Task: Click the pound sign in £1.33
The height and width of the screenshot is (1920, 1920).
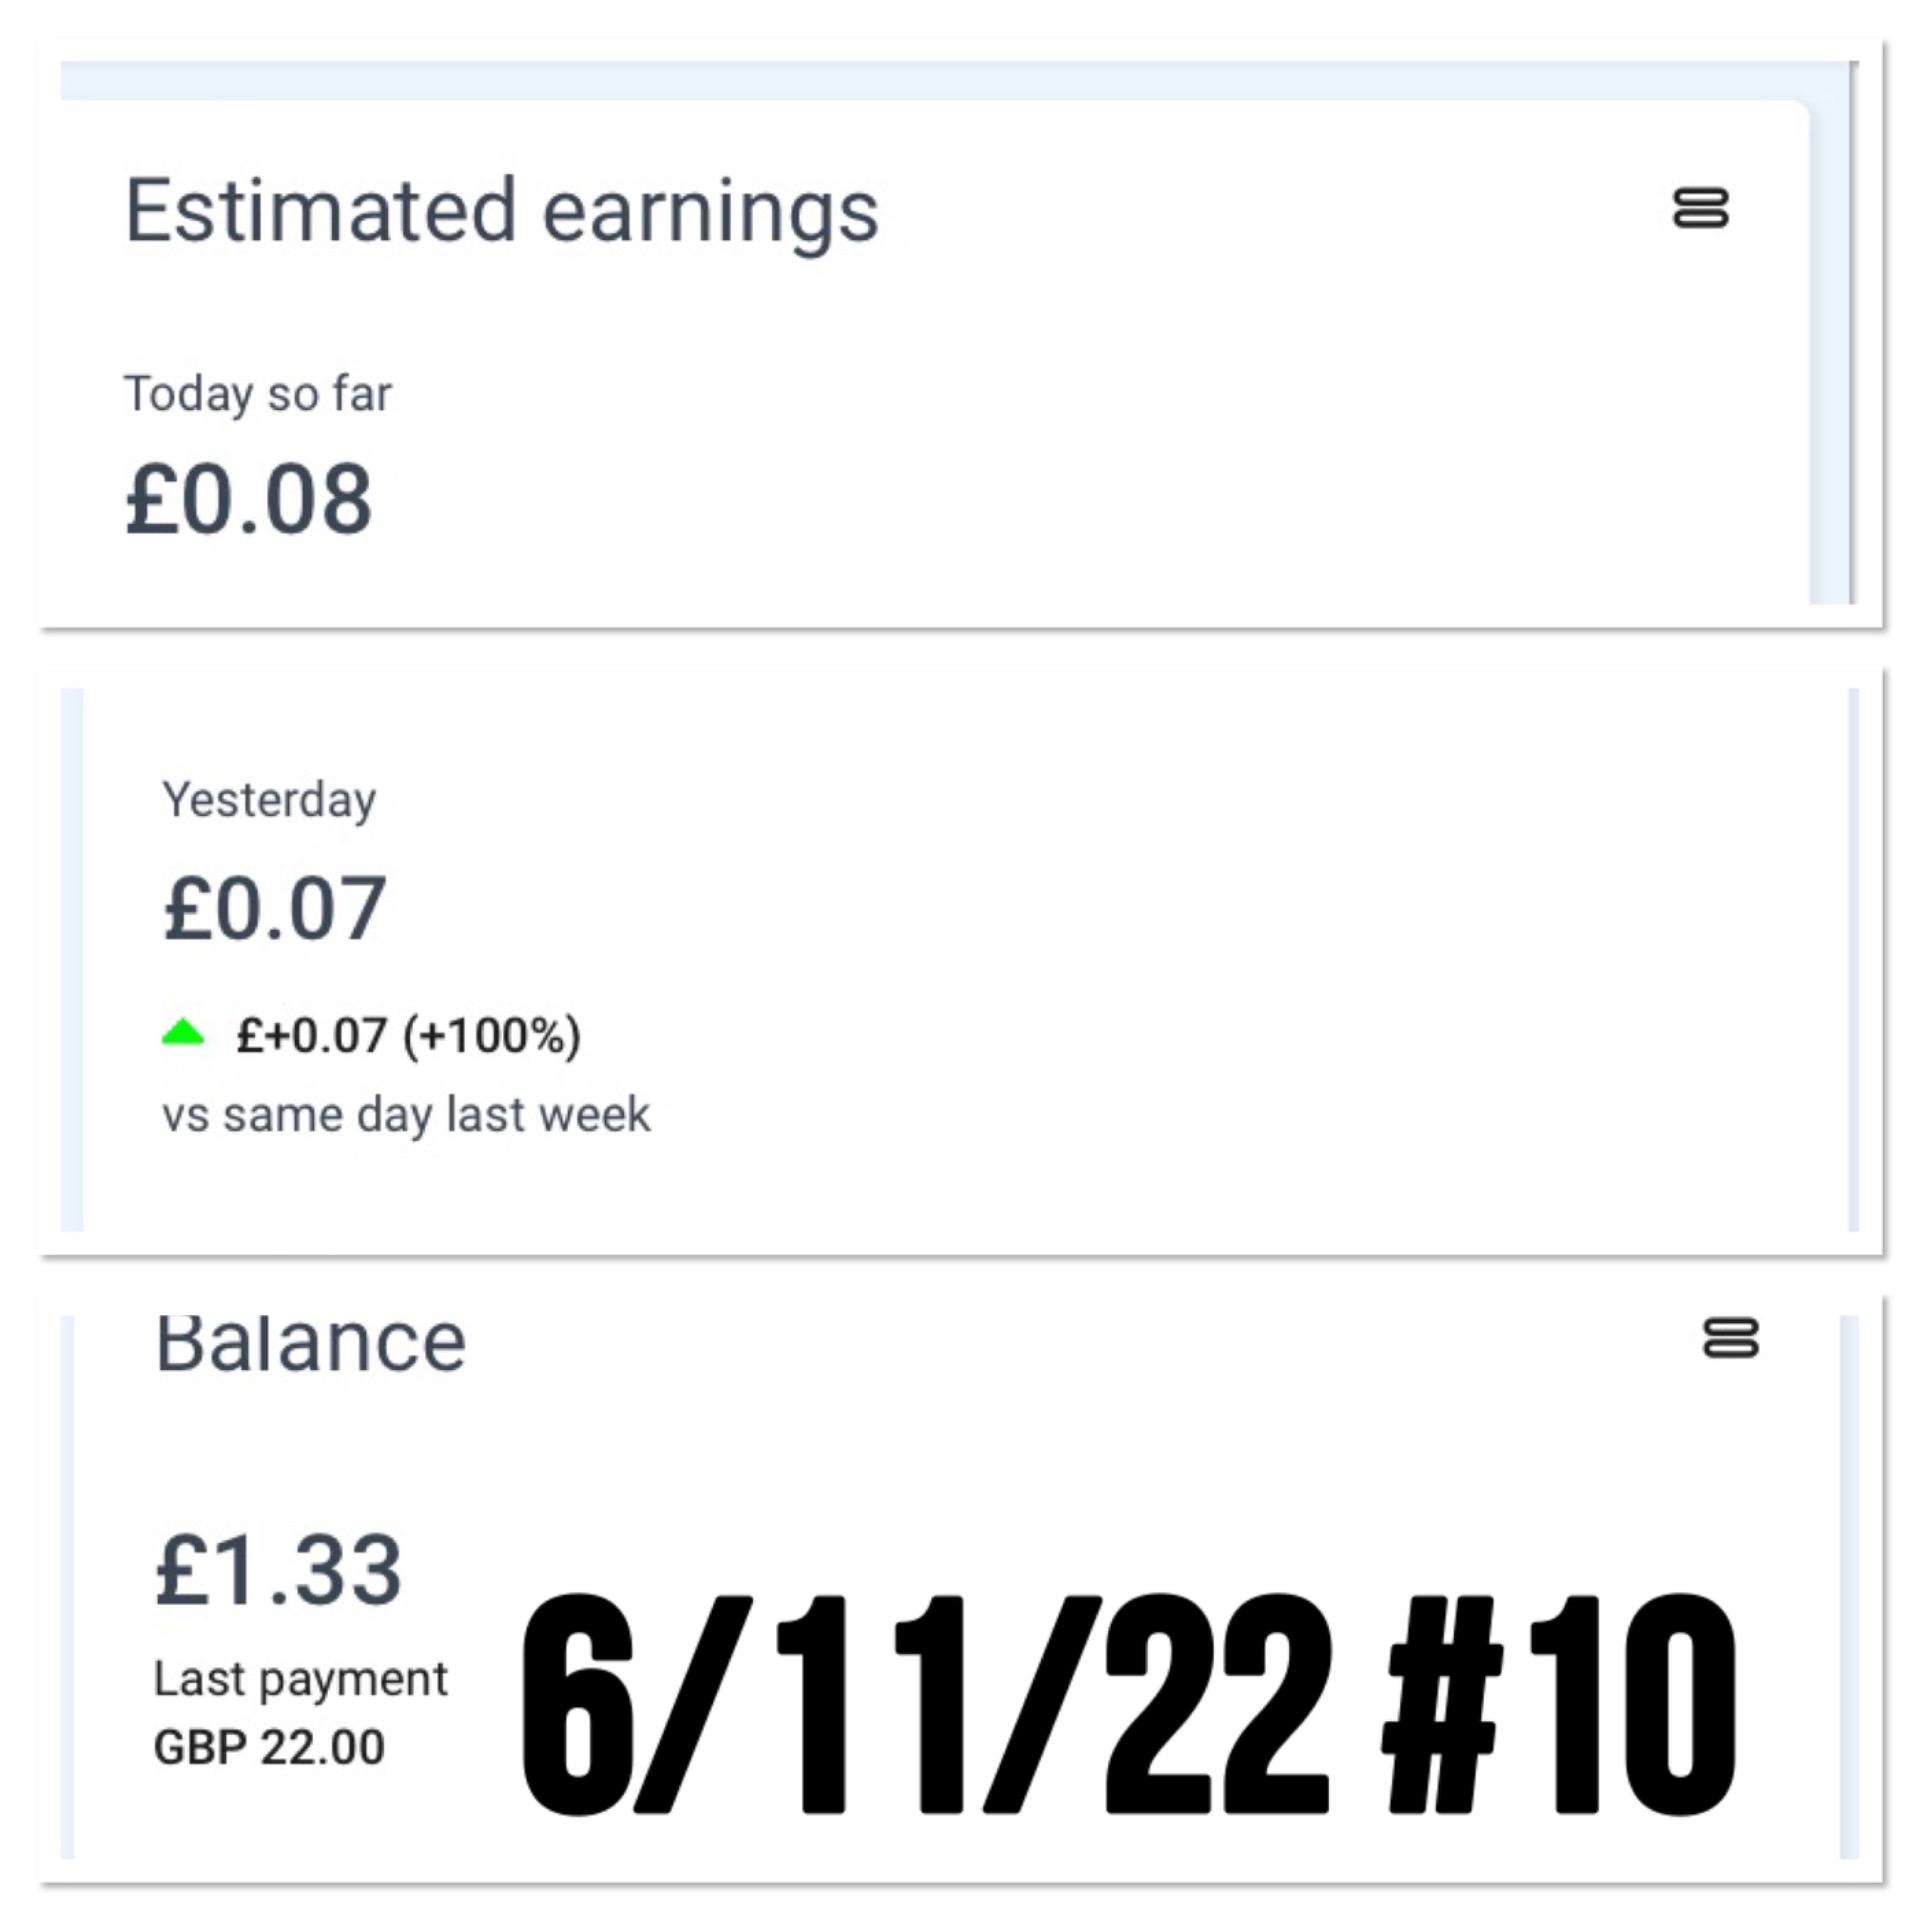Action: coord(181,1570)
